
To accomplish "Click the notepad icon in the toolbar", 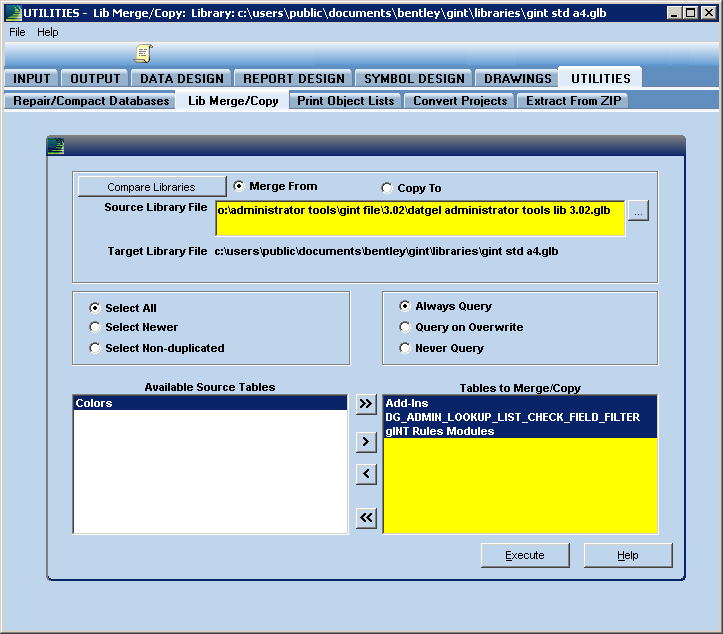I will click(x=143, y=53).
